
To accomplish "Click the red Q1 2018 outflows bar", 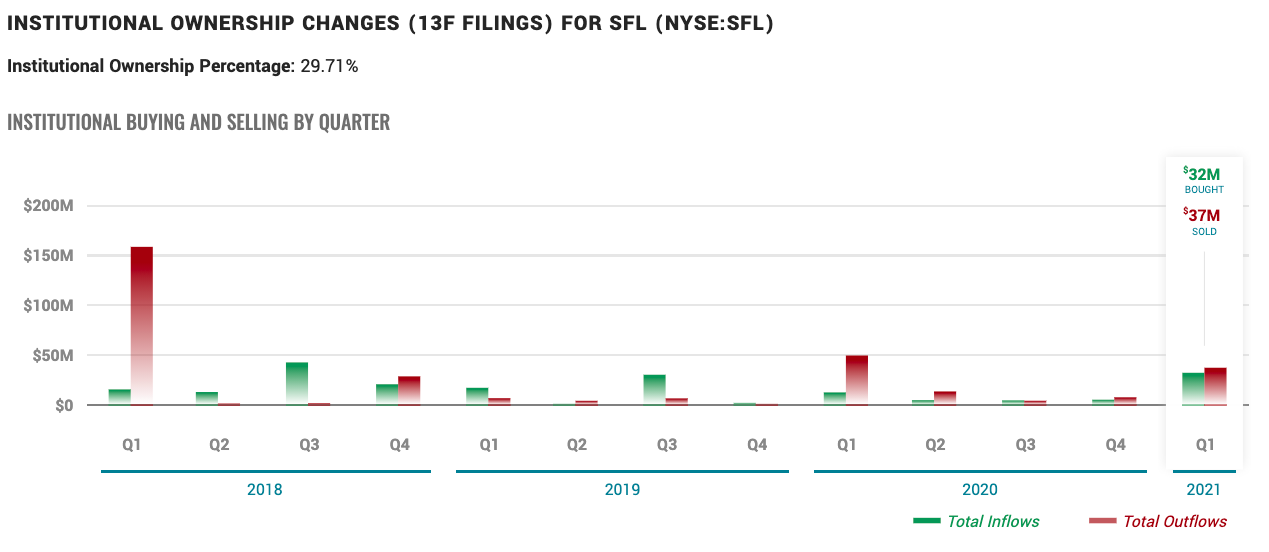I will (x=142, y=326).
